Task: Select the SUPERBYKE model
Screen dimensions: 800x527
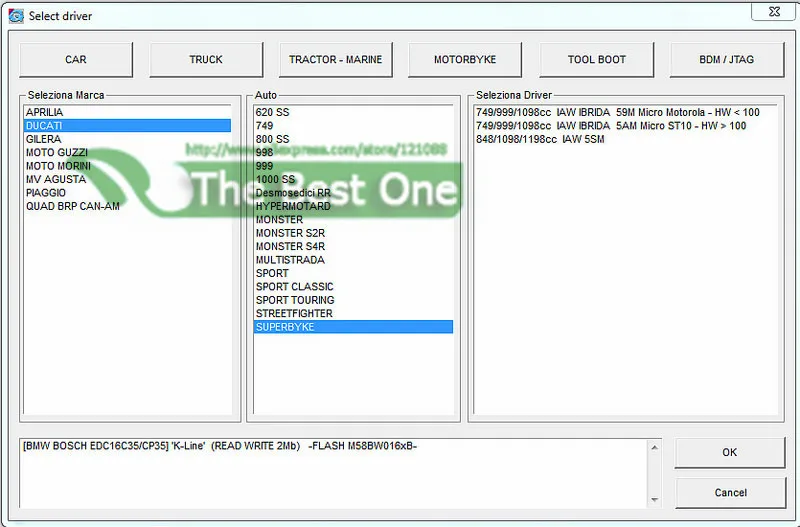Action: click(353, 327)
